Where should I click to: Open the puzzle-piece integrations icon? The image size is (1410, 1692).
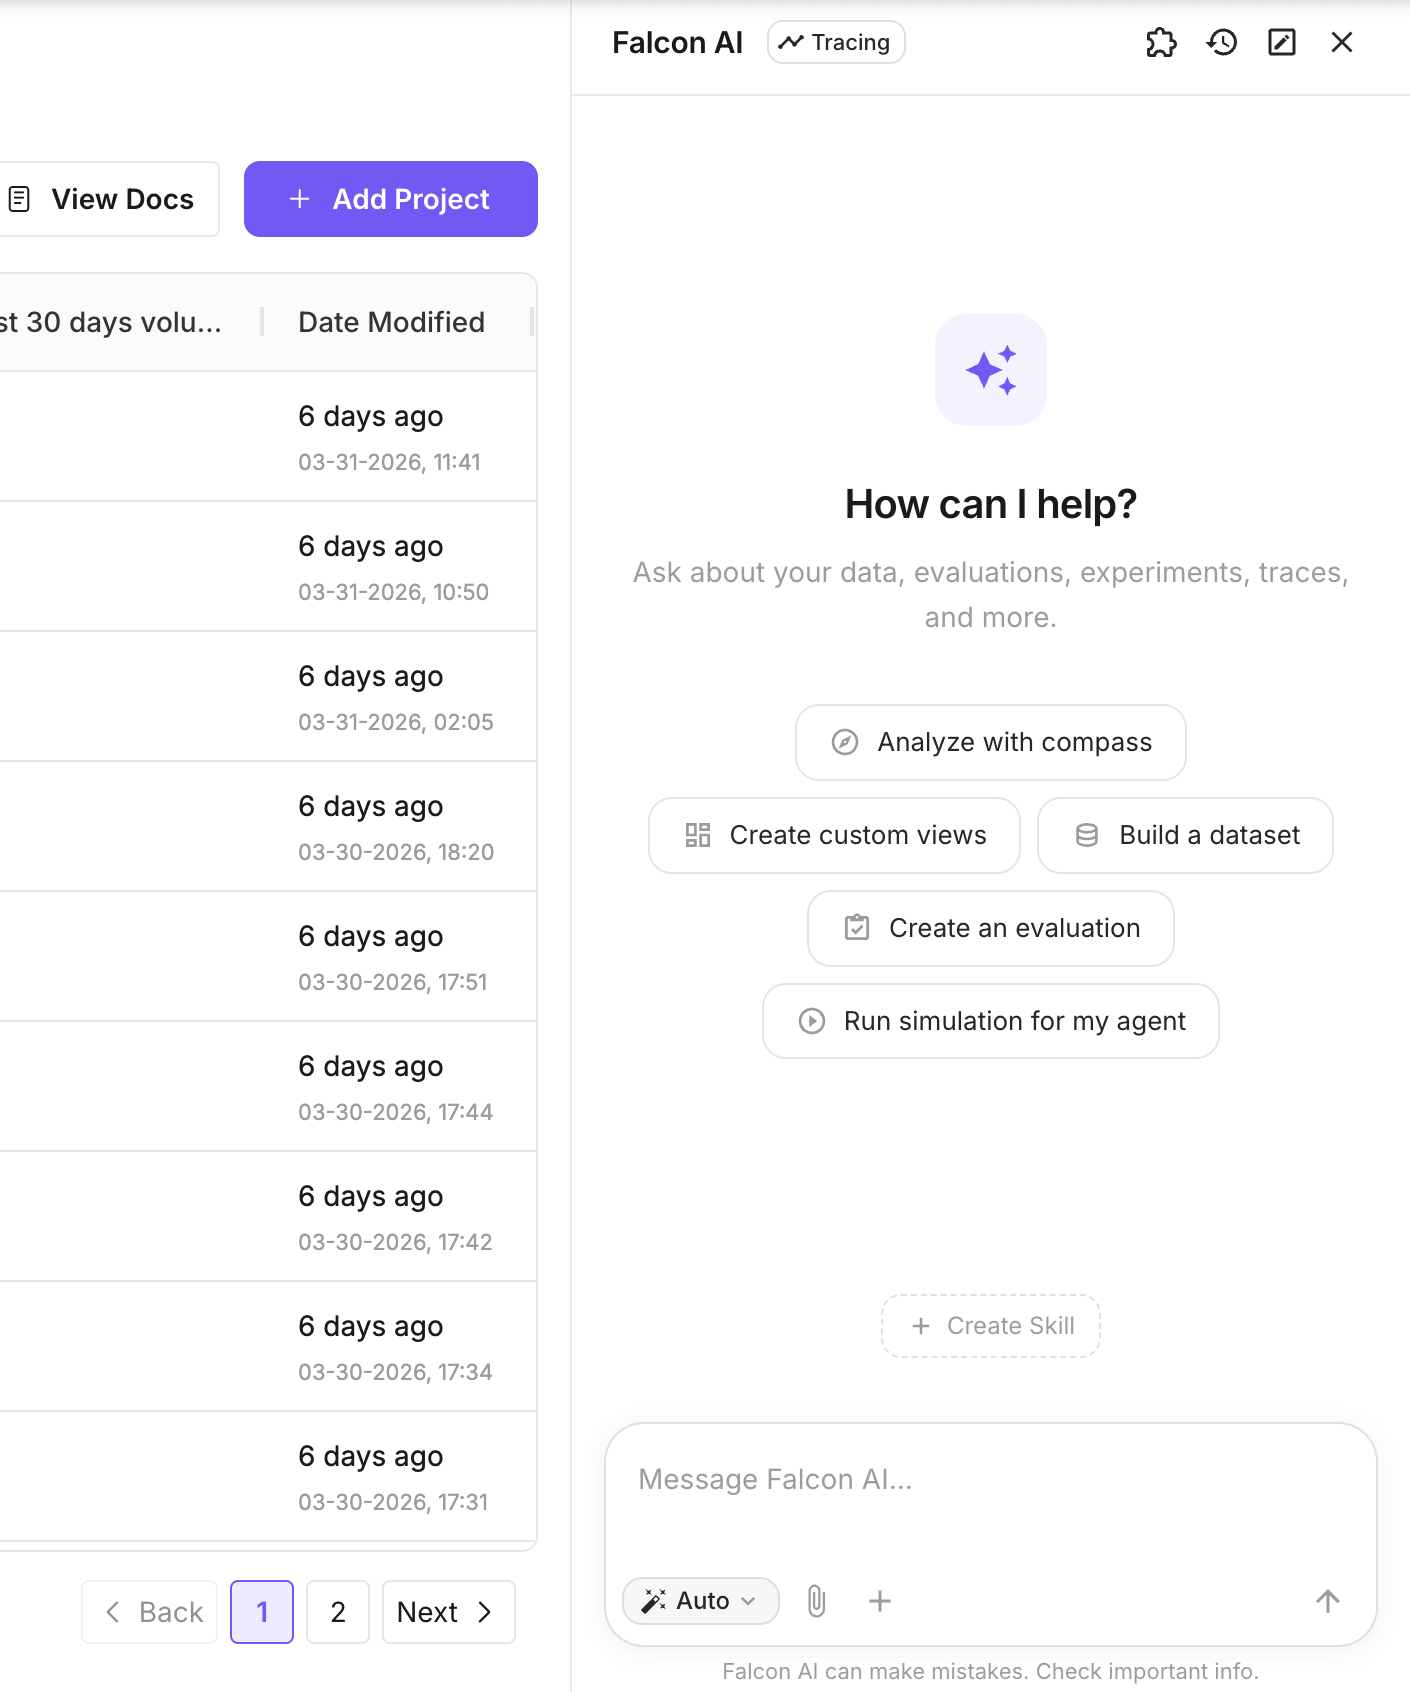pos(1161,42)
